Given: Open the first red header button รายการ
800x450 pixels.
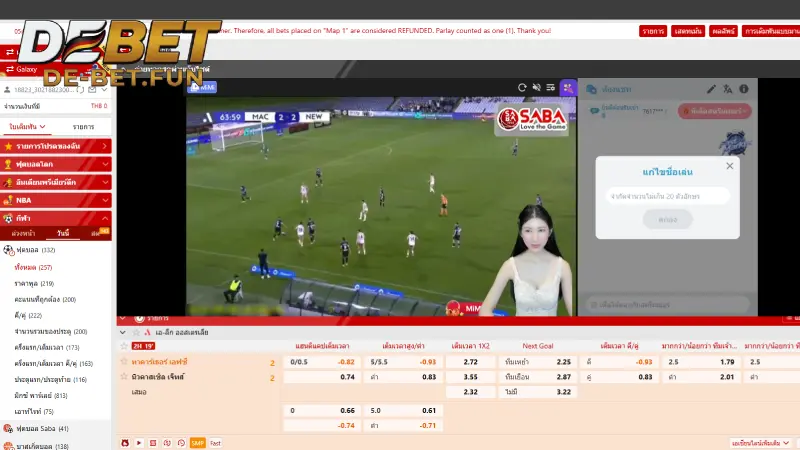Looking at the screenshot, I should click(x=653, y=31).
